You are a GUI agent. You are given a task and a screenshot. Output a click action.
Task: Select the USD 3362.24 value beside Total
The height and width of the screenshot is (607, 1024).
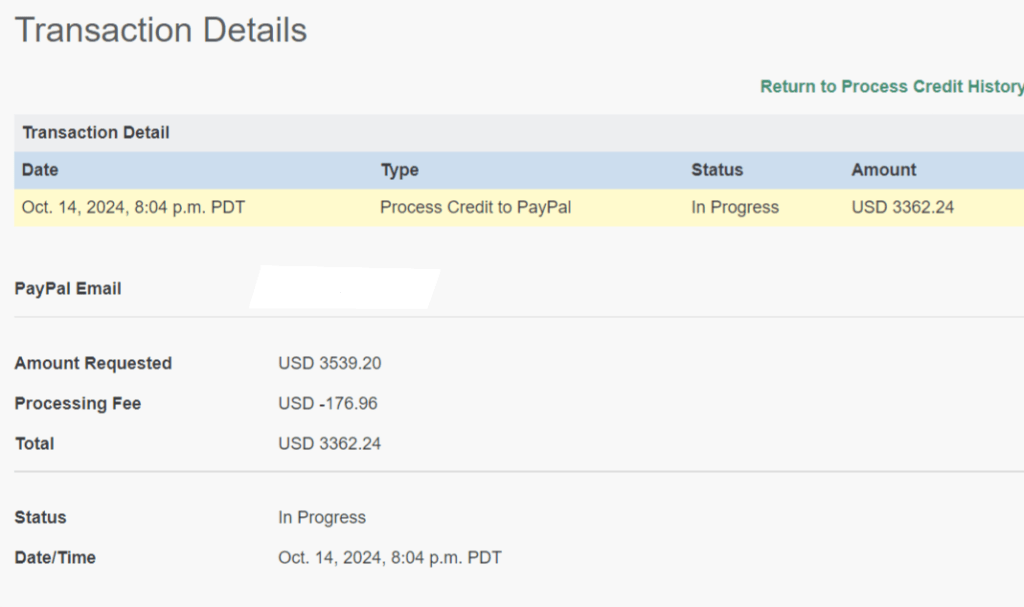pyautogui.click(x=329, y=444)
